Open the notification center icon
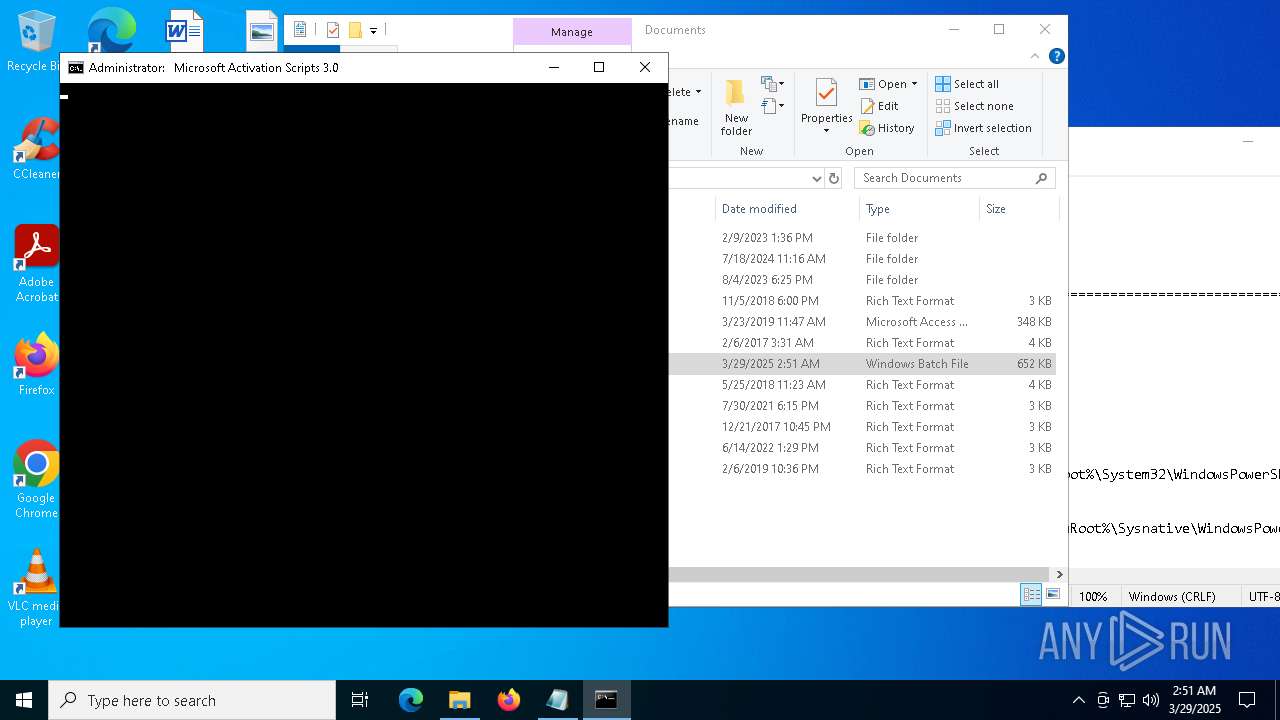The height and width of the screenshot is (720, 1280). pos(1247,700)
